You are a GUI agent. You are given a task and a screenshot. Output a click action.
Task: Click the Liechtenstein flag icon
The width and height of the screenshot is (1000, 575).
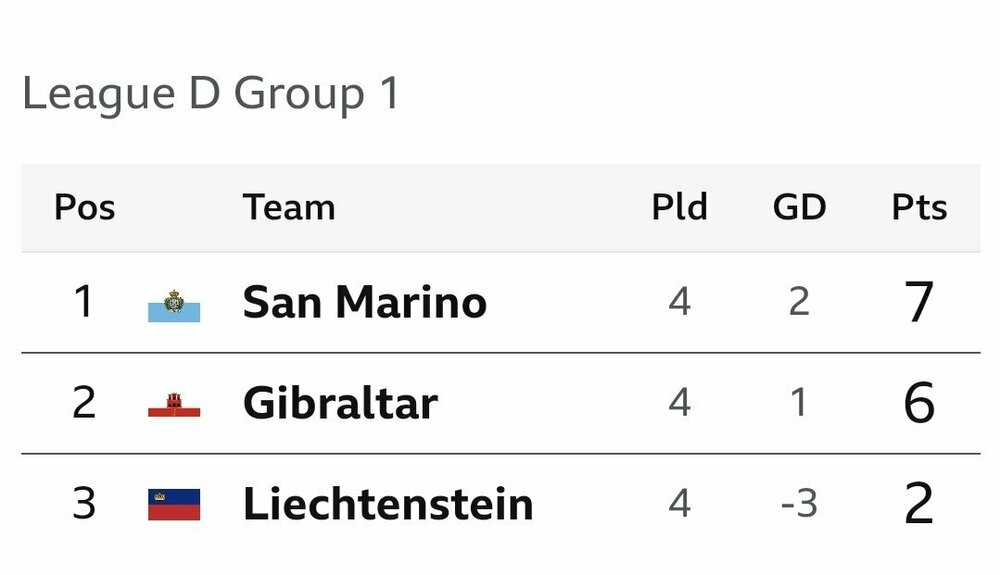click(x=174, y=504)
